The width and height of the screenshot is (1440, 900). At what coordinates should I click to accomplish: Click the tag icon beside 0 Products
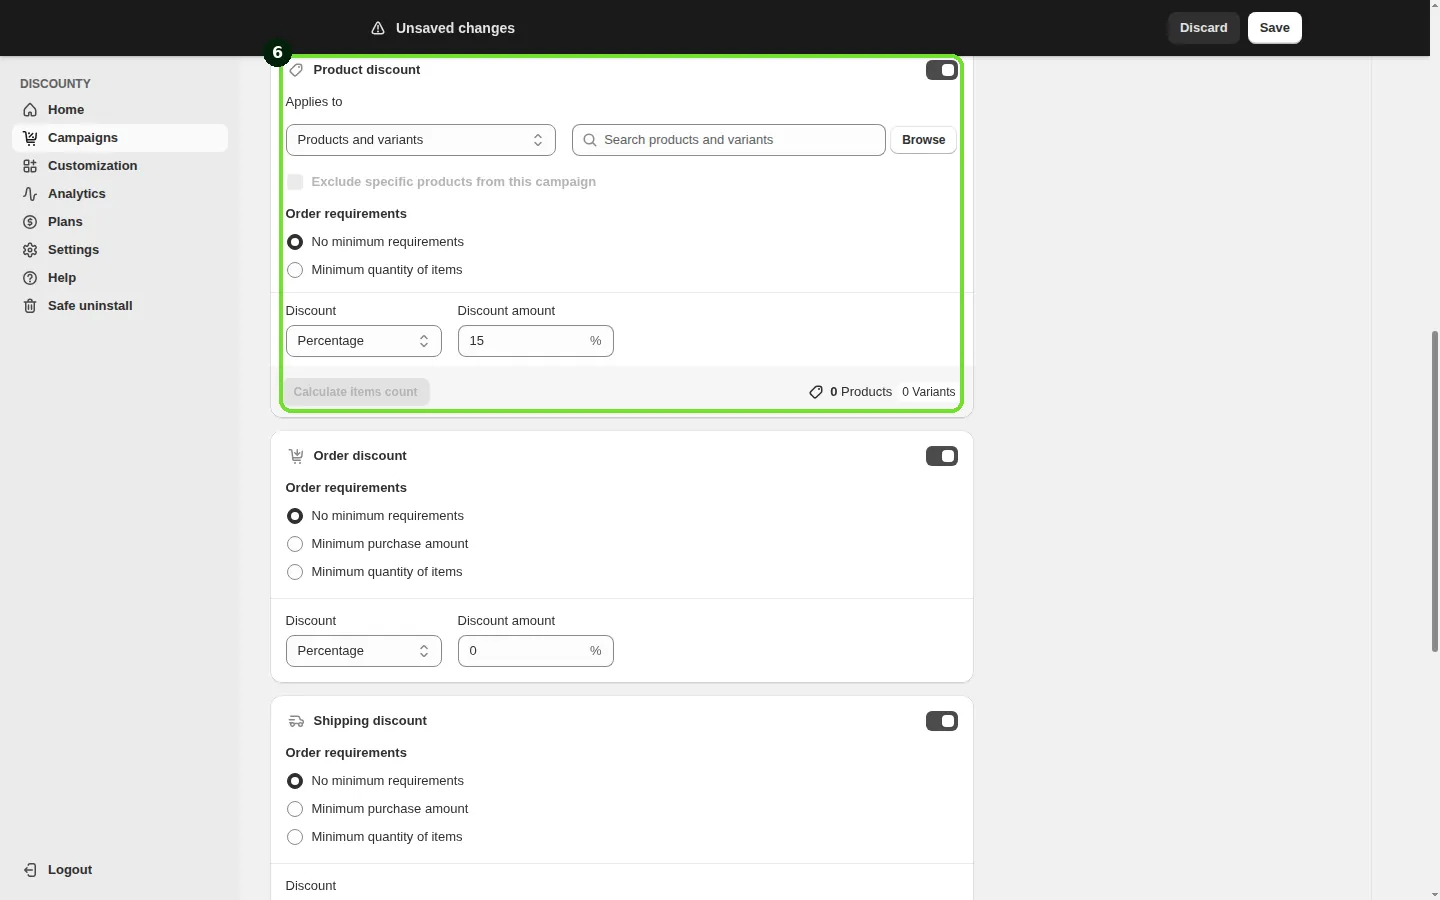coord(816,392)
